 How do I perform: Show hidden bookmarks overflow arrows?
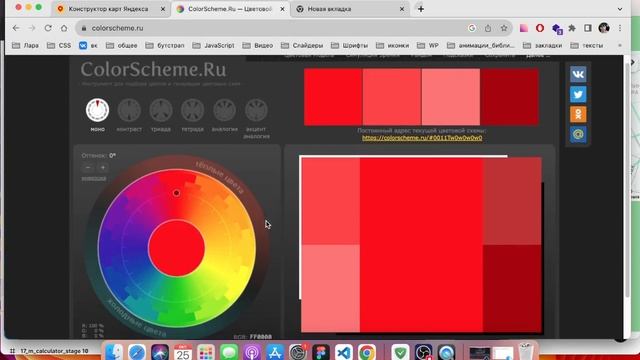[x=620, y=45]
